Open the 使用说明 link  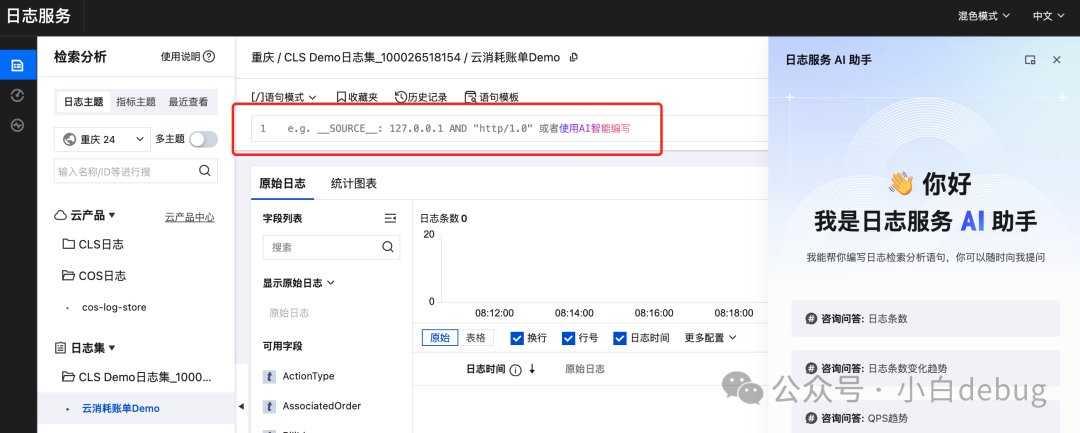[180, 56]
